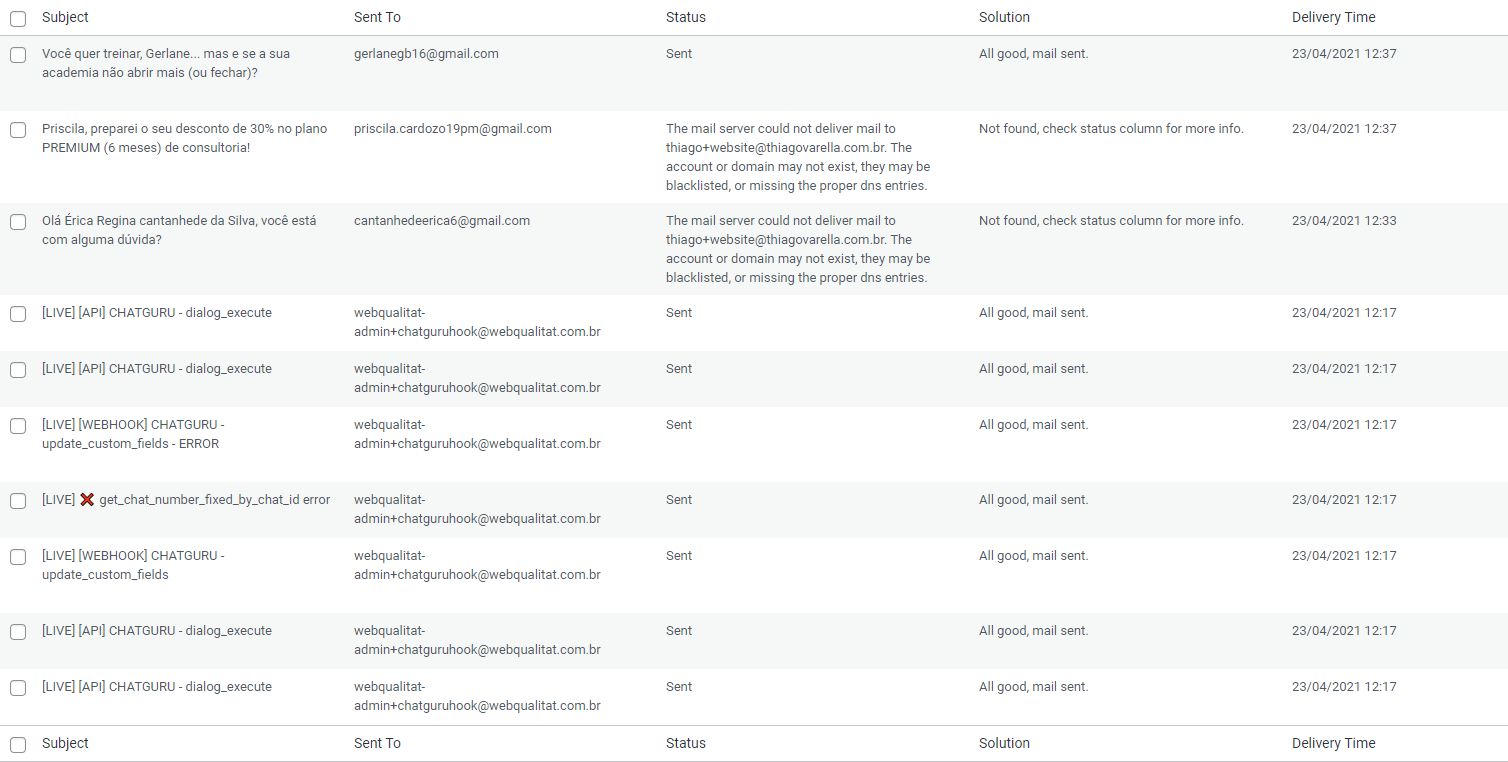This screenshot has width=1508, height=762.
Task: Click the bottom Delivery Time footer label
Action: (1333, 743)
